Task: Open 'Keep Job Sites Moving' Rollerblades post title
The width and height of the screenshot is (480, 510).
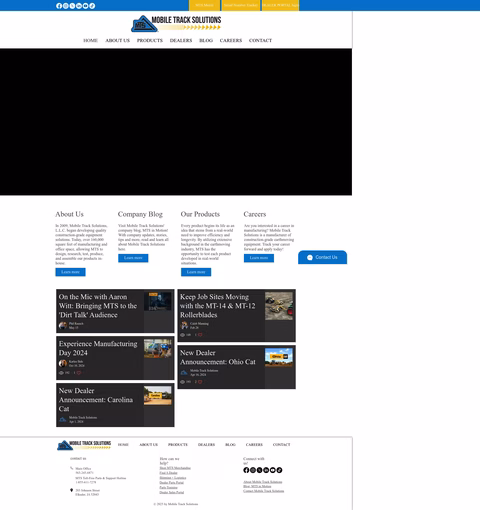Action: tap(218, 306)
